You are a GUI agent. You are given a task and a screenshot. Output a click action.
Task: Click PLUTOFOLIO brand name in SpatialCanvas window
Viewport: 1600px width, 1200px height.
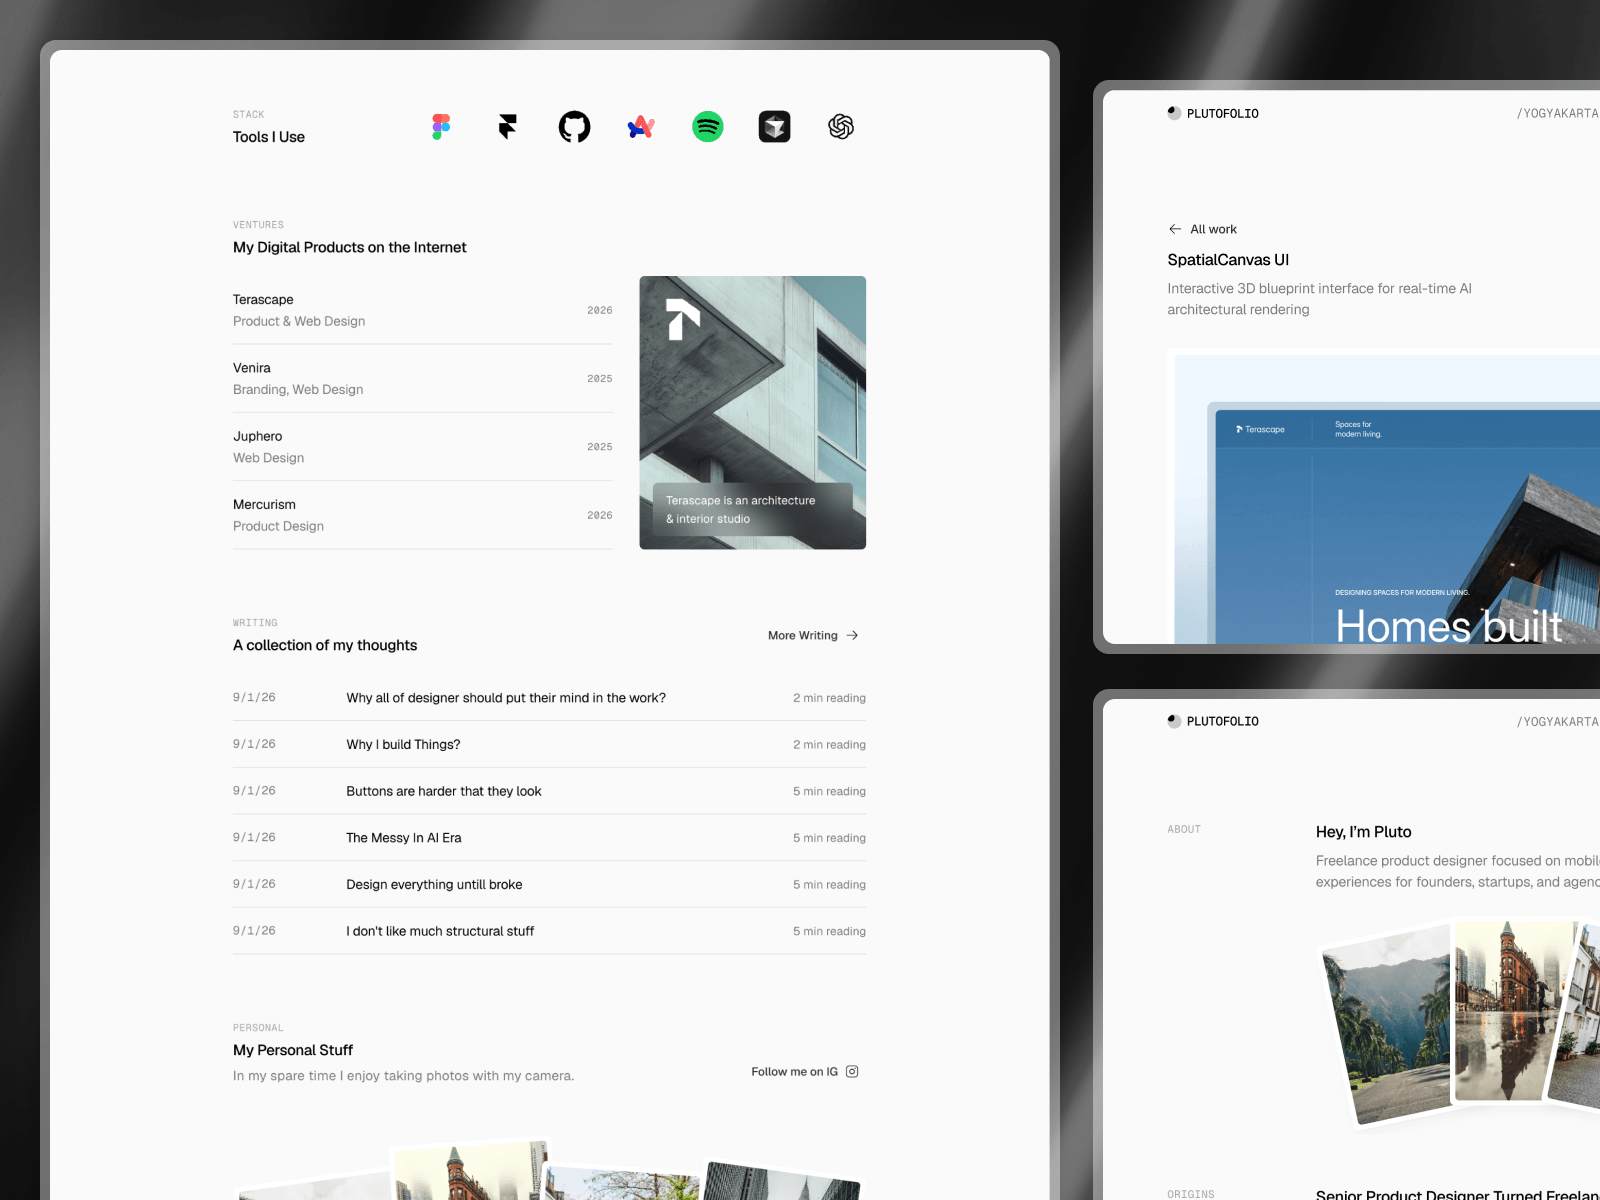[1222, 113]
